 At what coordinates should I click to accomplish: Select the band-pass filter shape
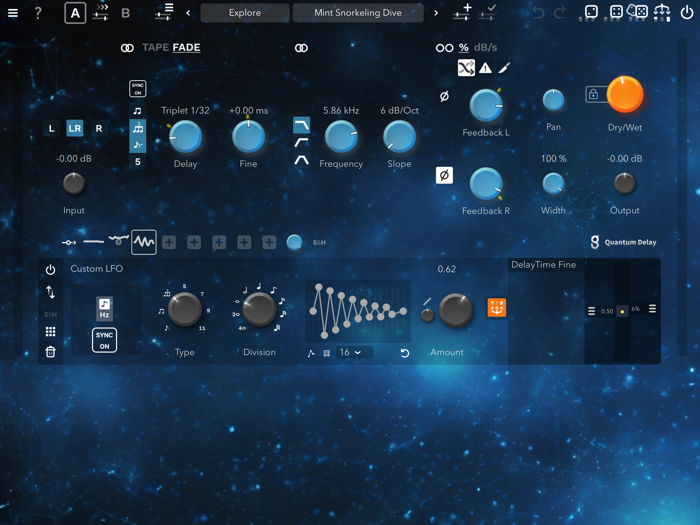(x=301, y=159)
